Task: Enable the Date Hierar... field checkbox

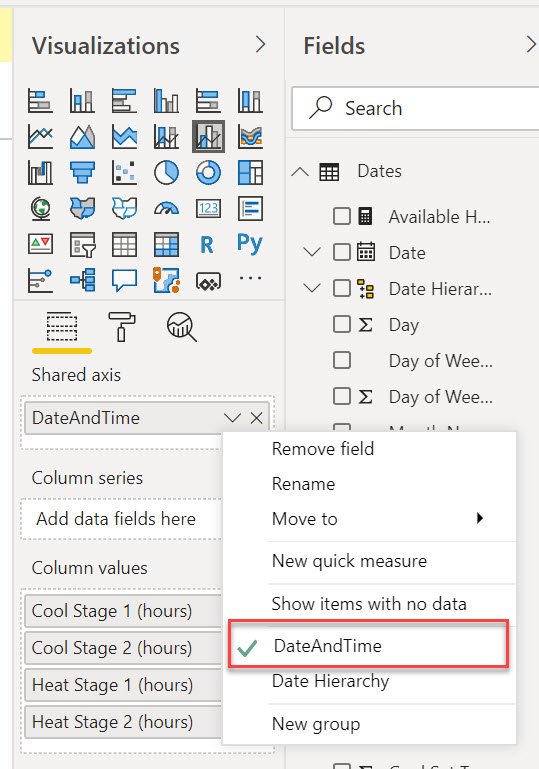Action: click(x=342, y=288)
